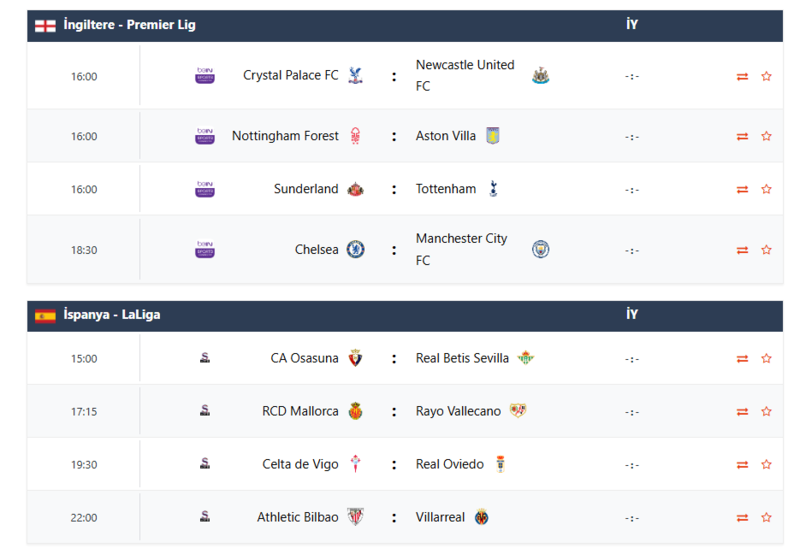Click the beIN Sports icon for Crystal Palace match

205,75
